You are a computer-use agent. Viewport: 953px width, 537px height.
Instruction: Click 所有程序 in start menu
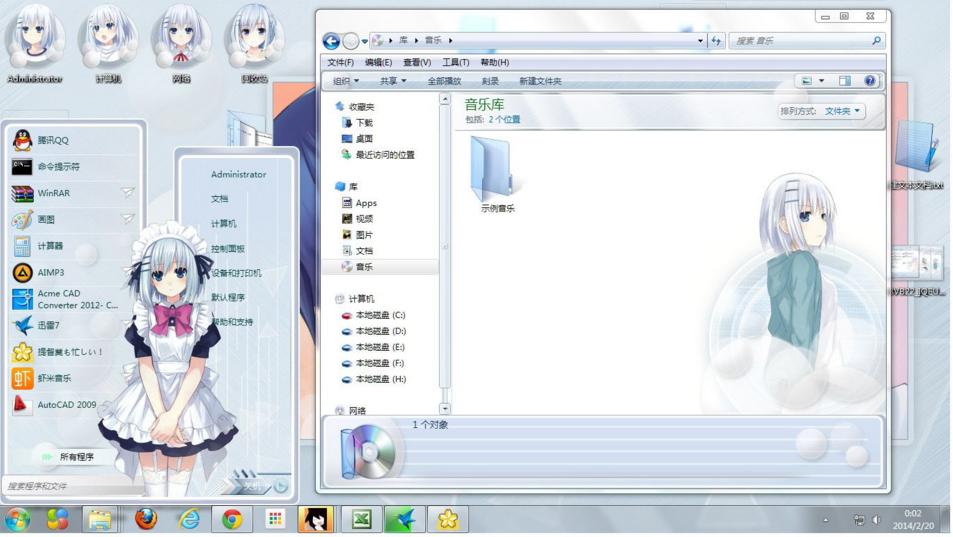tap(77, 457)
